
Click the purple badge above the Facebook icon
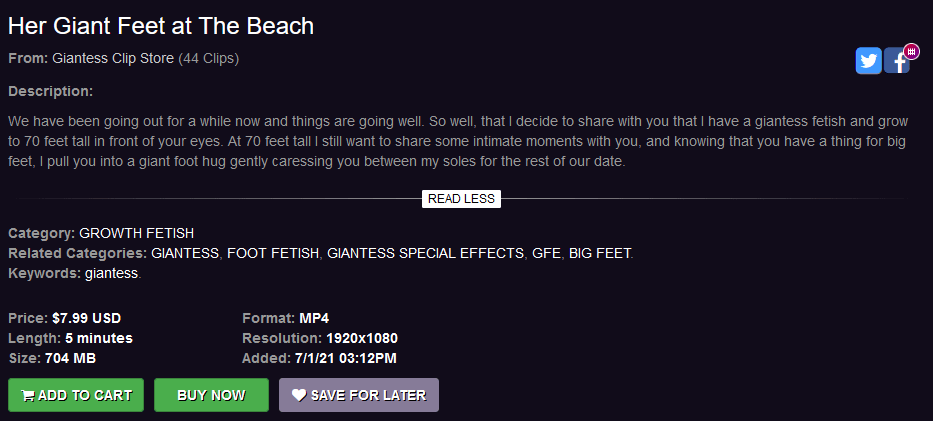pos(911,51)
